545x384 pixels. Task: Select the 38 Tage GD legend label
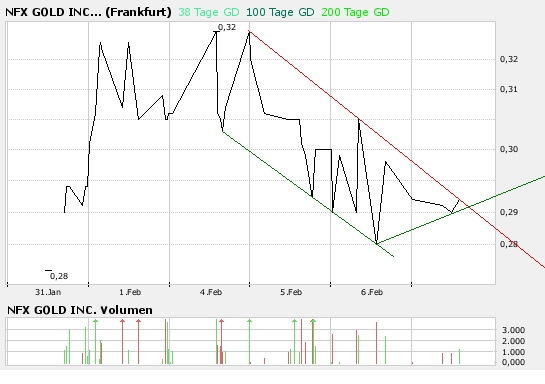pos(209,12)
